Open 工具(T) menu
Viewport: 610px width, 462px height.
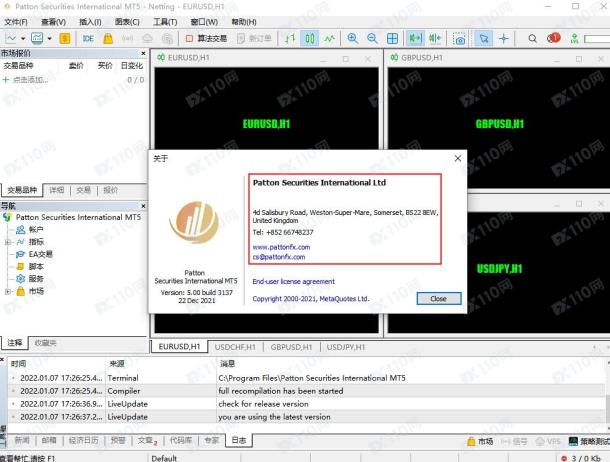(165, 22)
